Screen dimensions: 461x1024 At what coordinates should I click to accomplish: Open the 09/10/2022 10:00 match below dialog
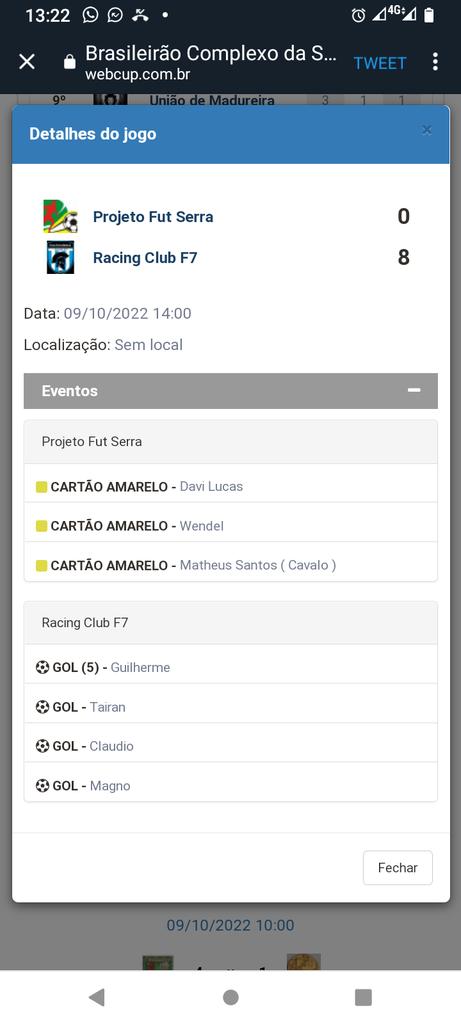pyautogui.click(x=230, y=925)
